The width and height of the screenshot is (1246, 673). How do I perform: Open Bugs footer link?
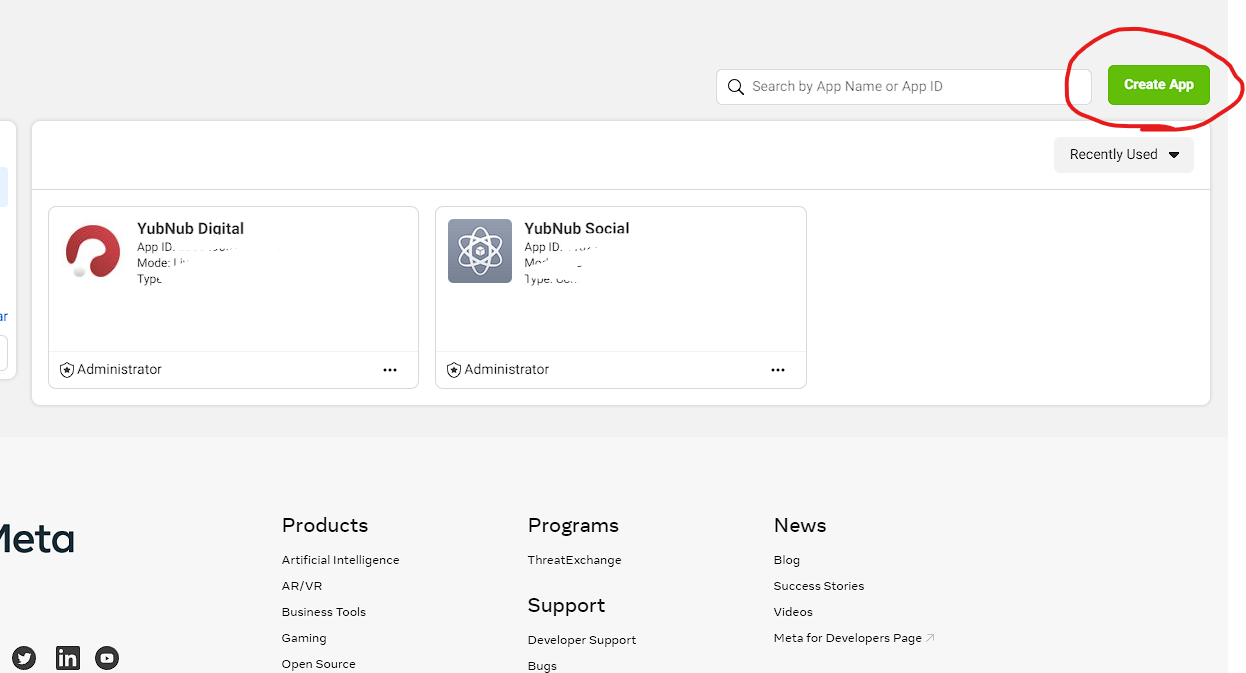click(x=543, y=666)
